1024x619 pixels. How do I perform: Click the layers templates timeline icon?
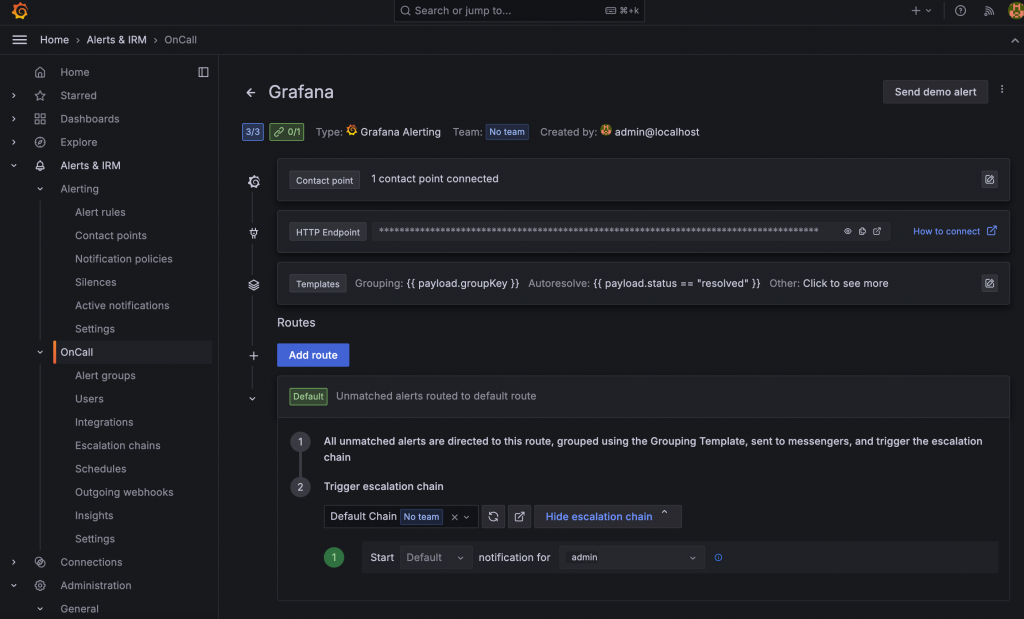pos(254,285)
